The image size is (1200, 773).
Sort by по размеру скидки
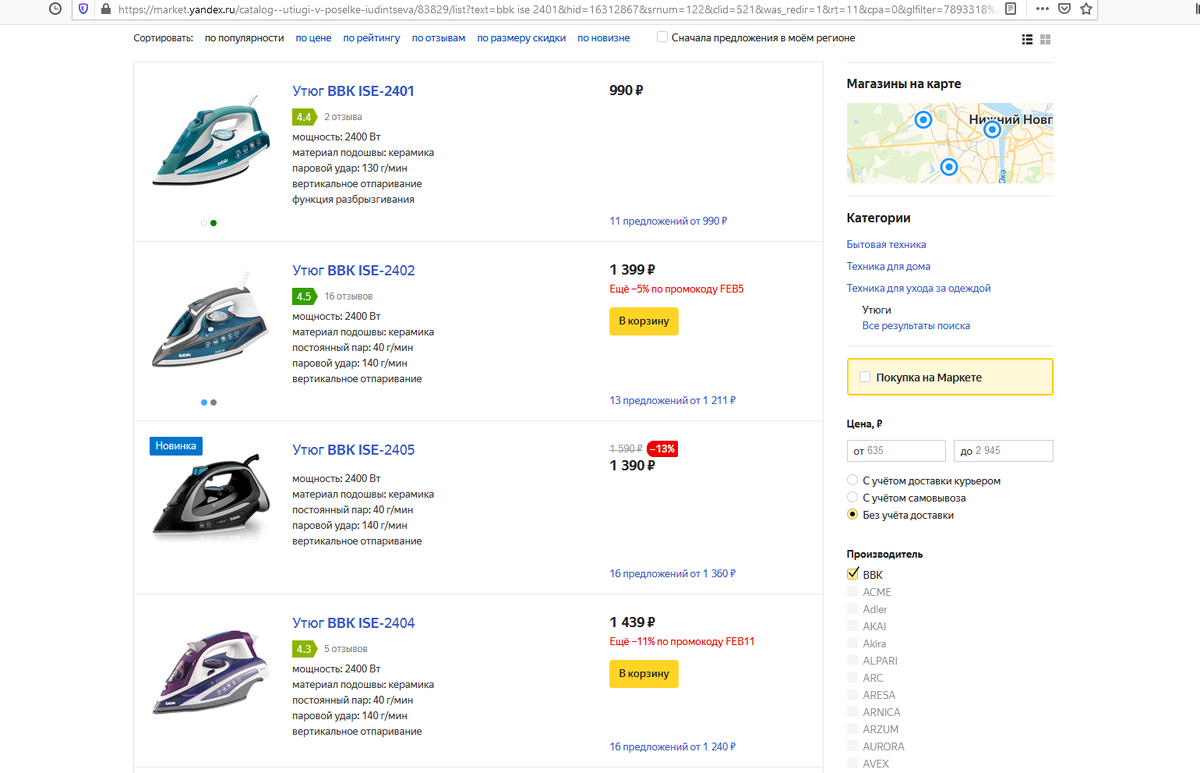point(521,38)
